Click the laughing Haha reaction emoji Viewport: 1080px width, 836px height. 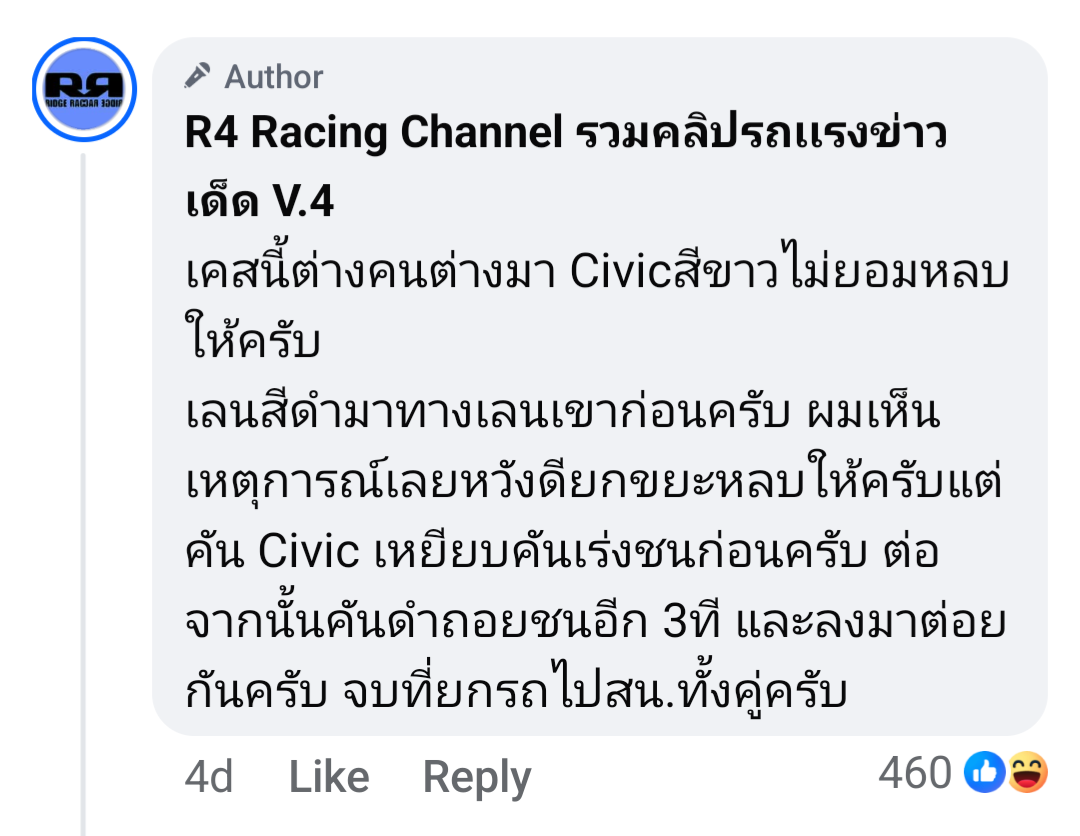coord(1026,773)
